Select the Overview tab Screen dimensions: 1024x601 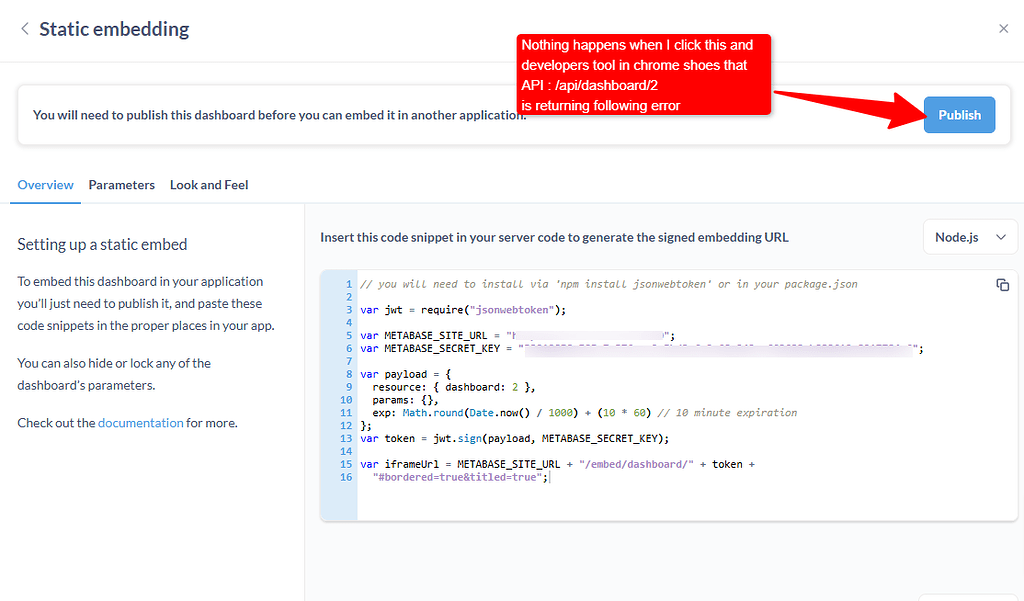click(x=45, y=185)
